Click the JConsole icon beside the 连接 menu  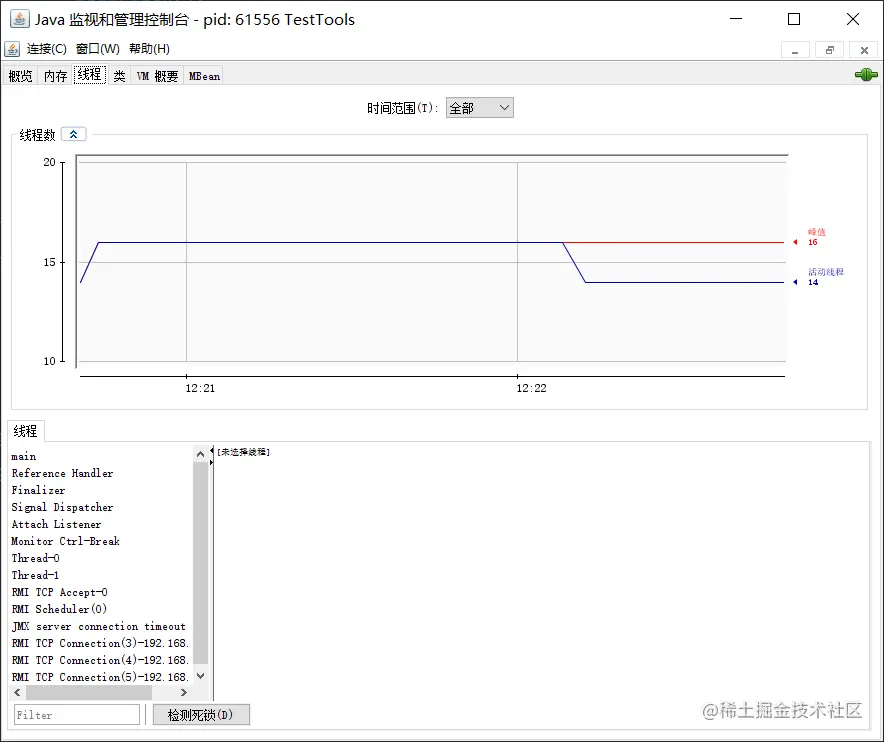click(x=12, y=48)
